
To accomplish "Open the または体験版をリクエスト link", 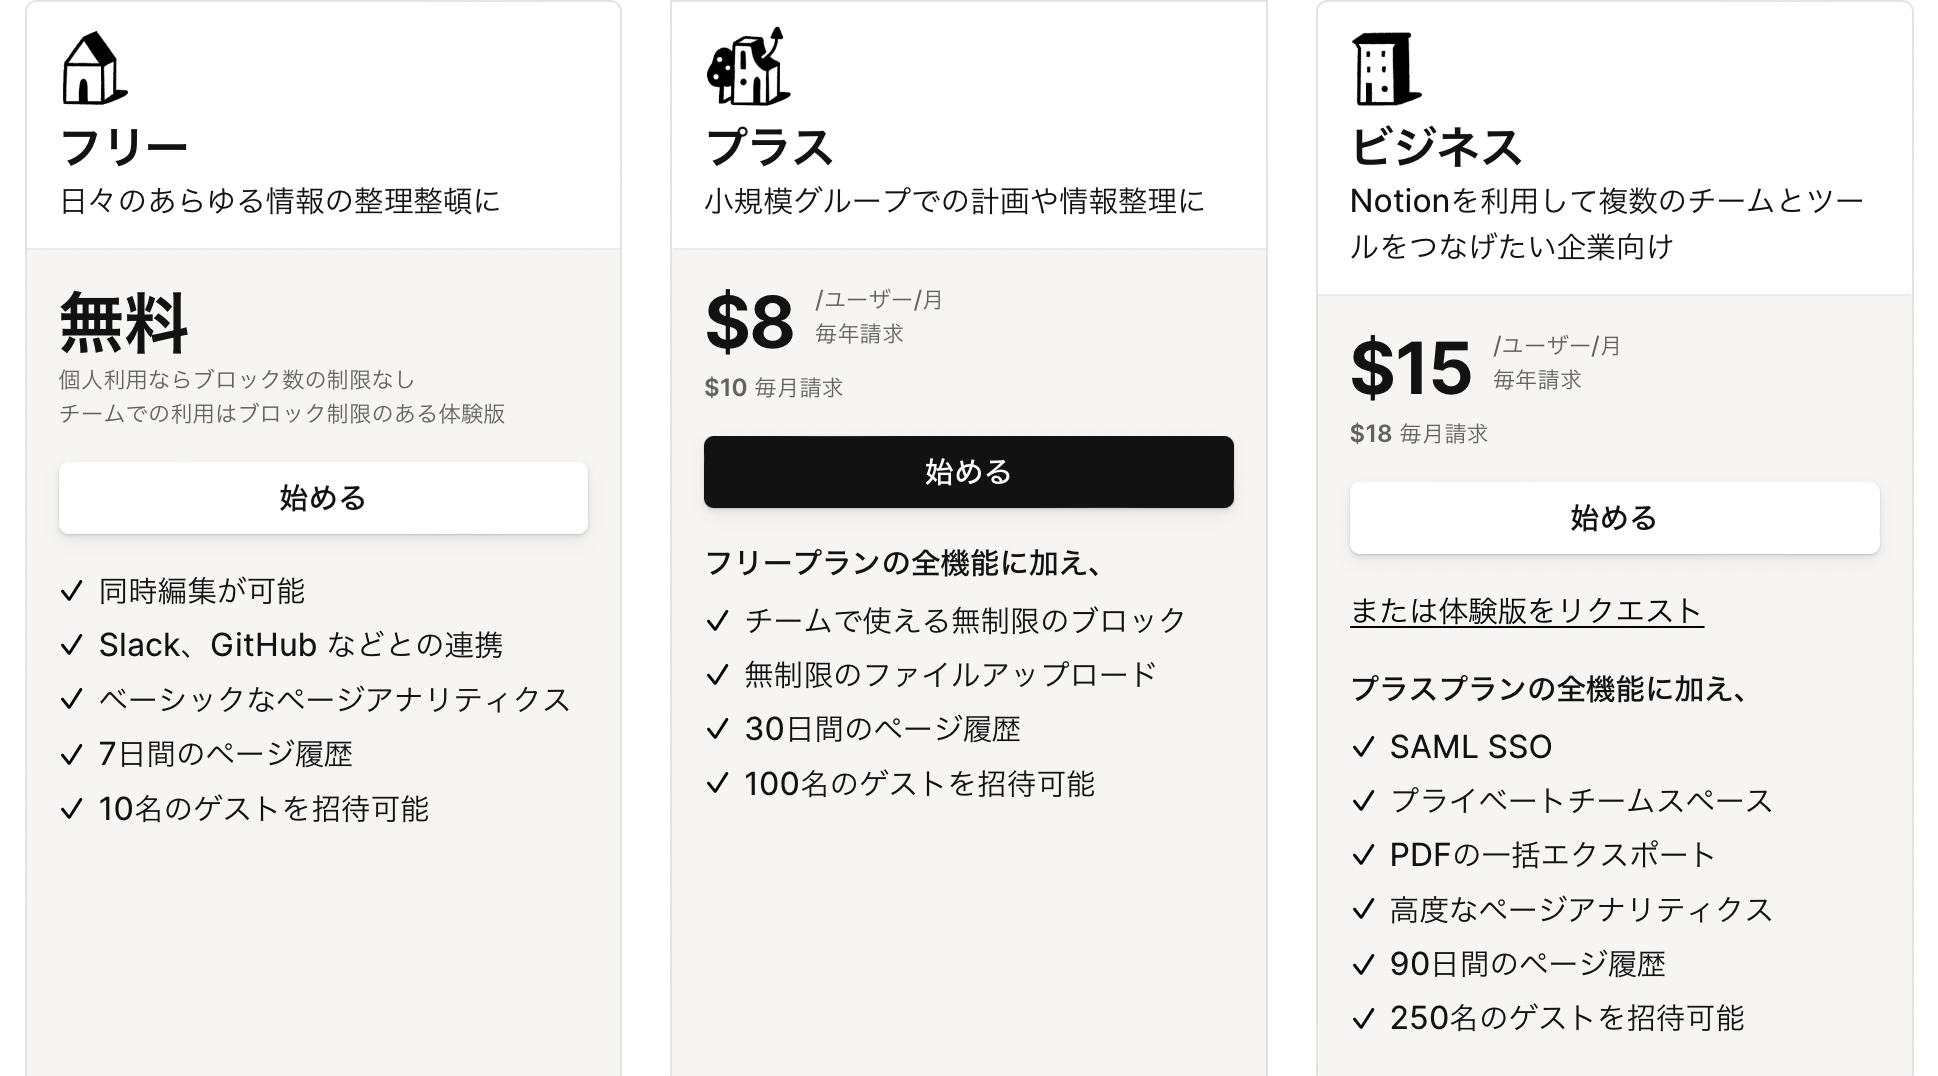I will 1526,611.
